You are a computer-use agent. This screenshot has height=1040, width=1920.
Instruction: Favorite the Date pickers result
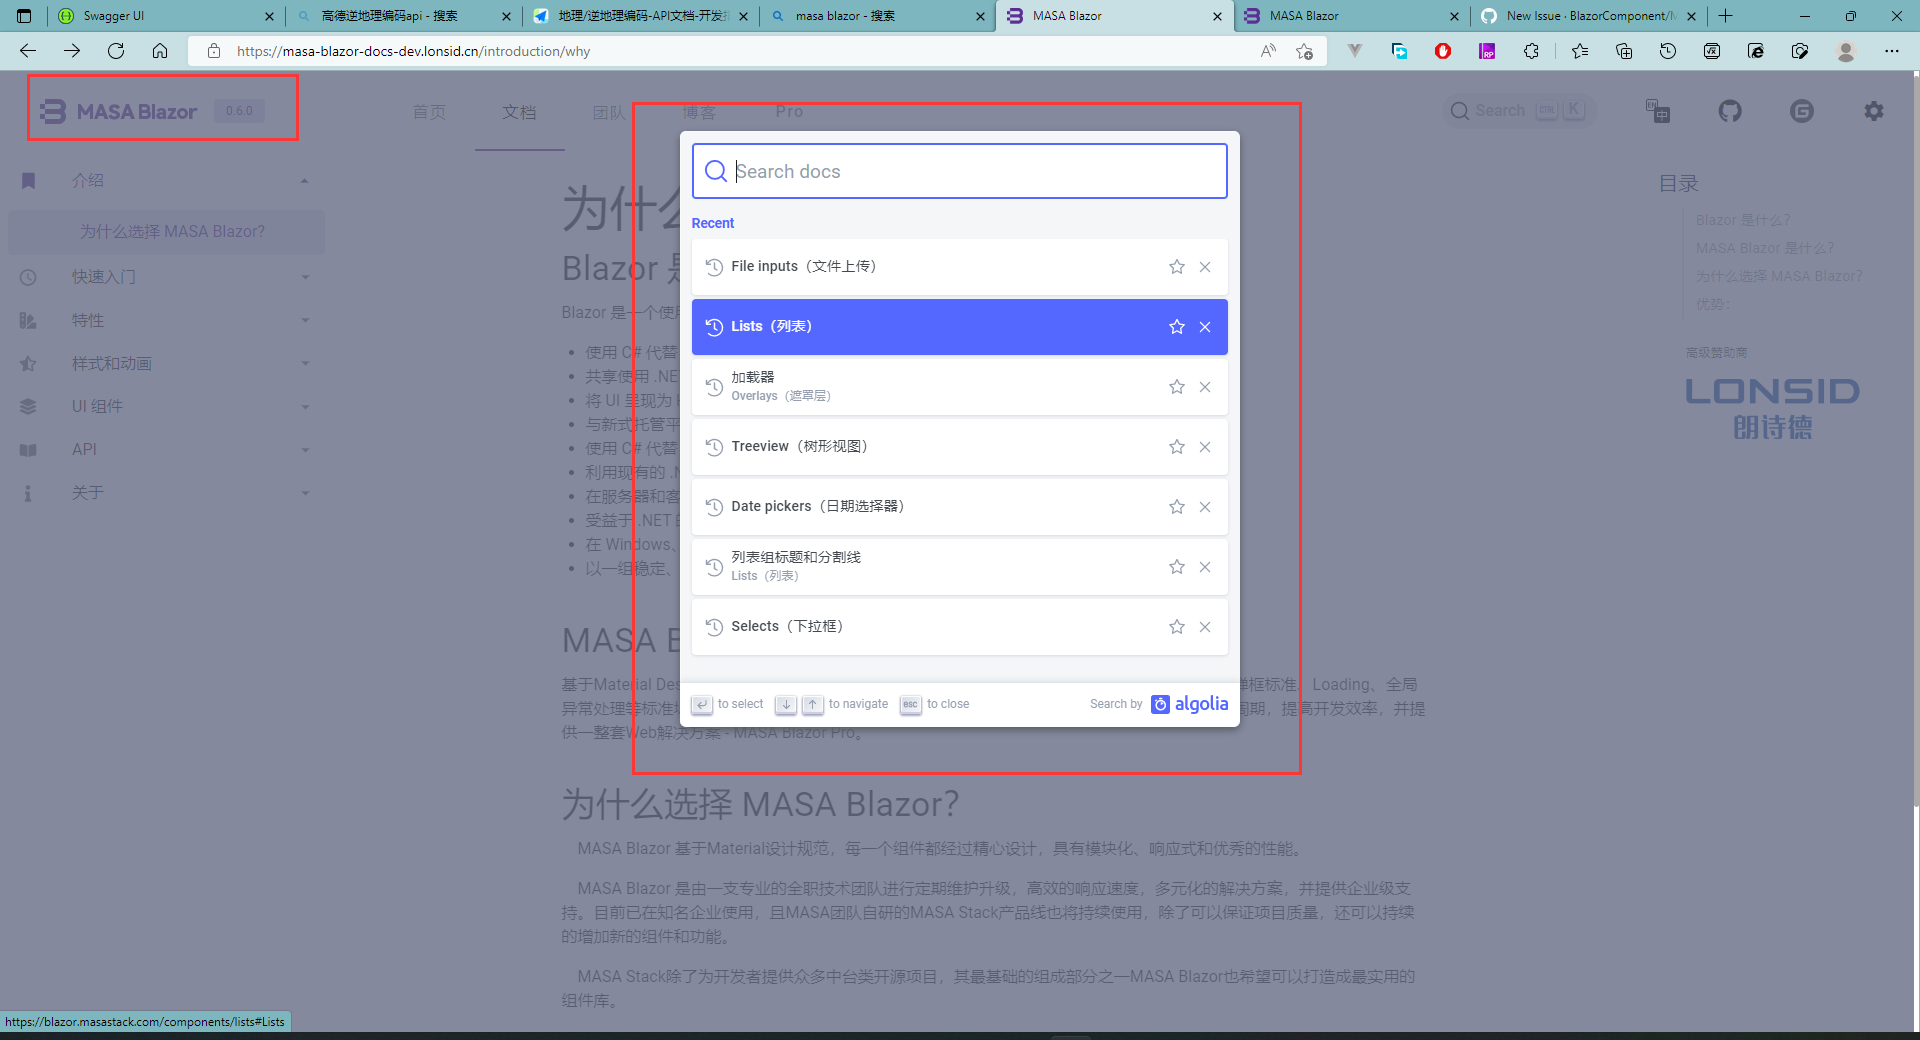(1177, 507)
